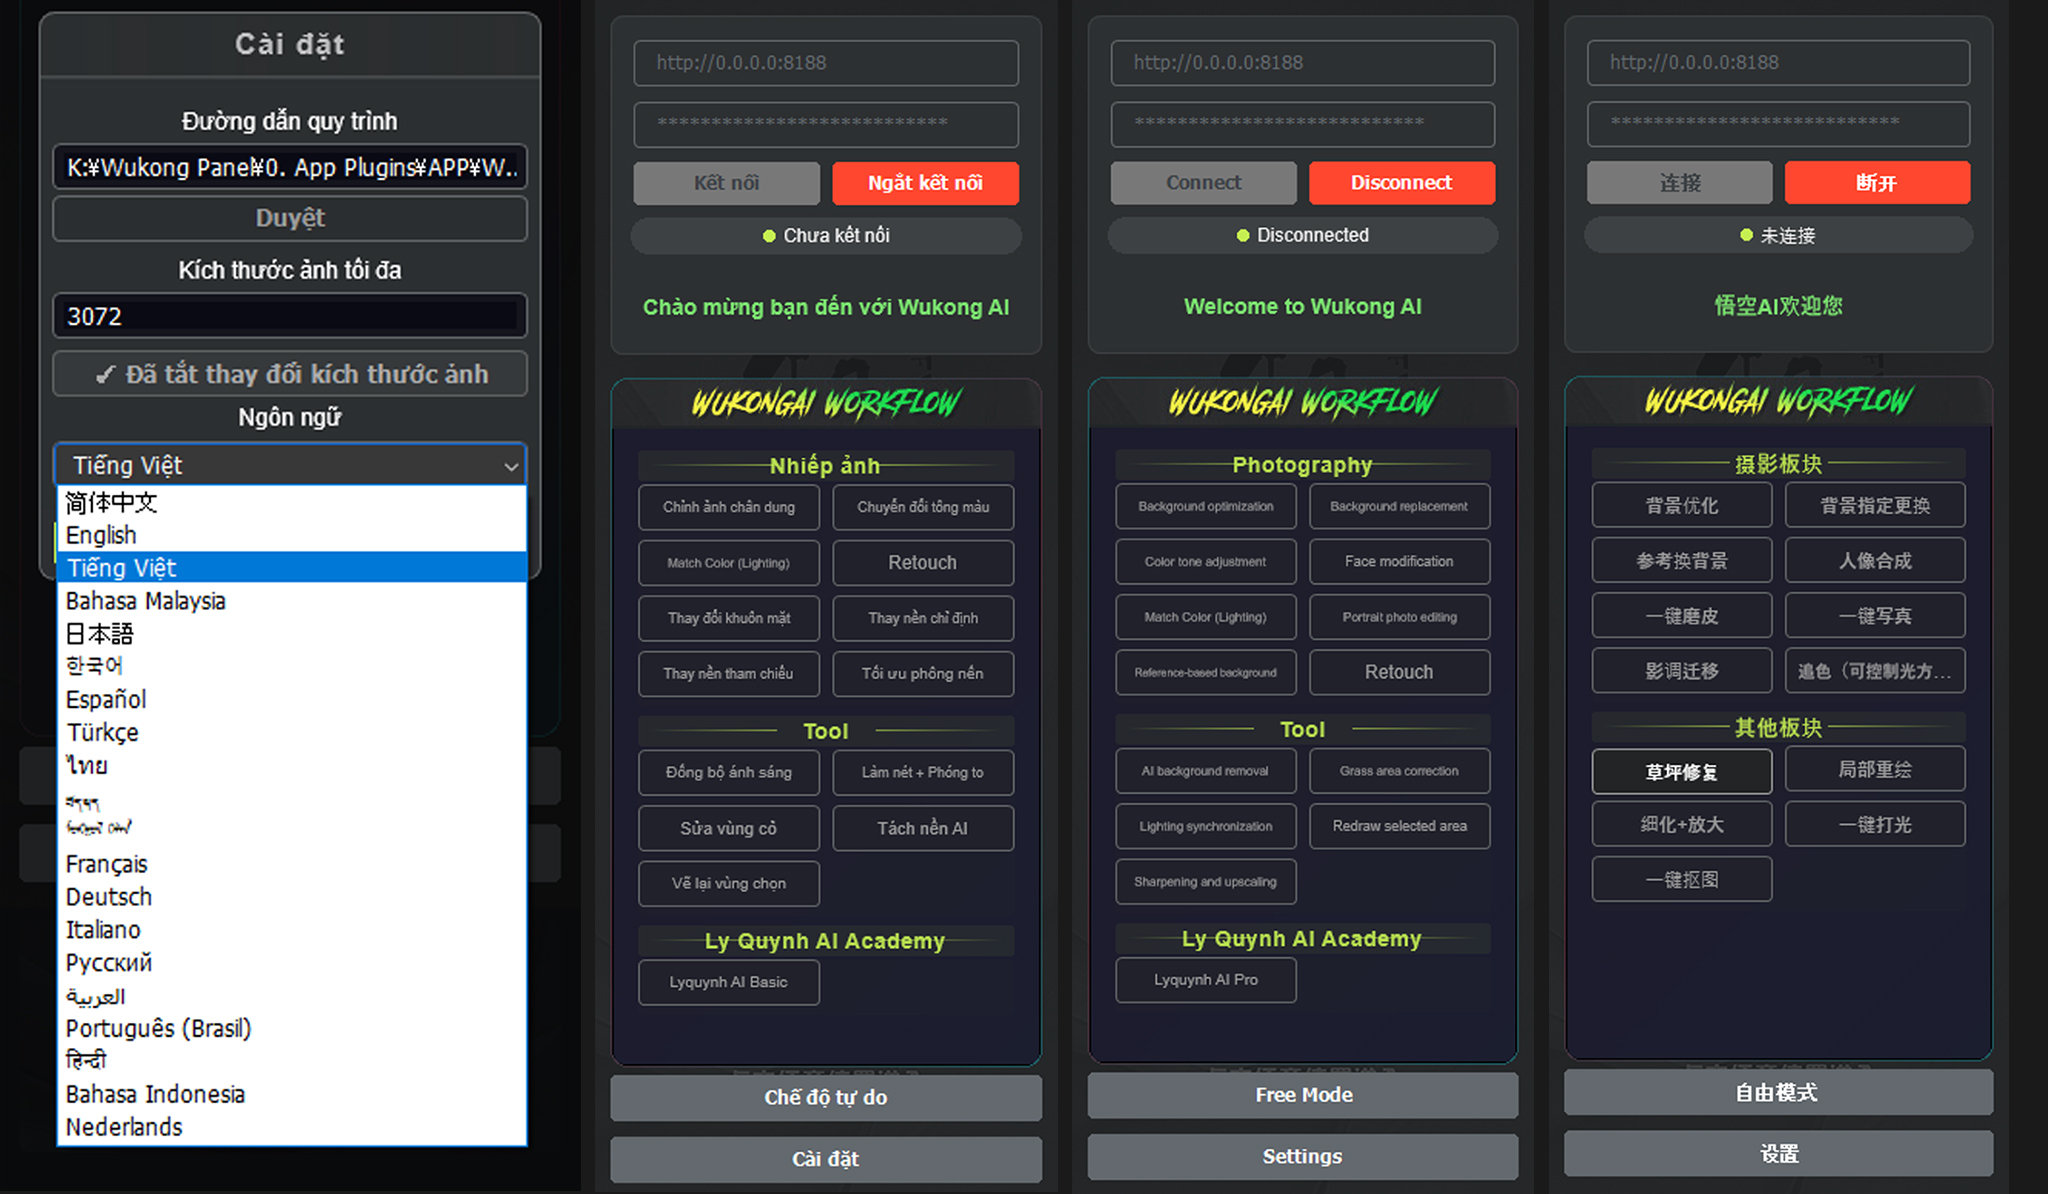Select Nederlands at list bottom
This screenshot has height=1194, width=2048.
tap(292, 1127)
